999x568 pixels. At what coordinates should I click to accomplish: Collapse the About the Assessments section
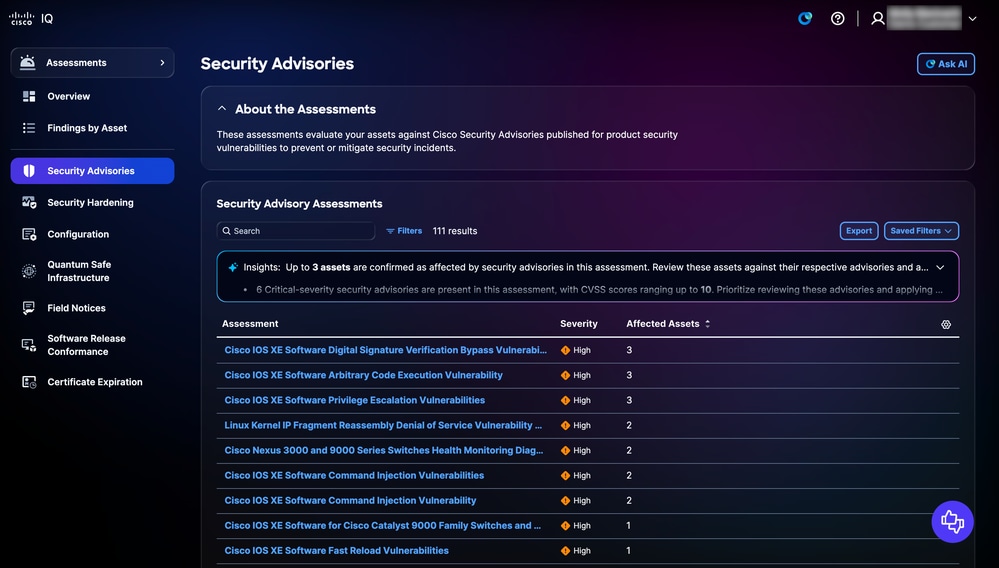[222, 109]
